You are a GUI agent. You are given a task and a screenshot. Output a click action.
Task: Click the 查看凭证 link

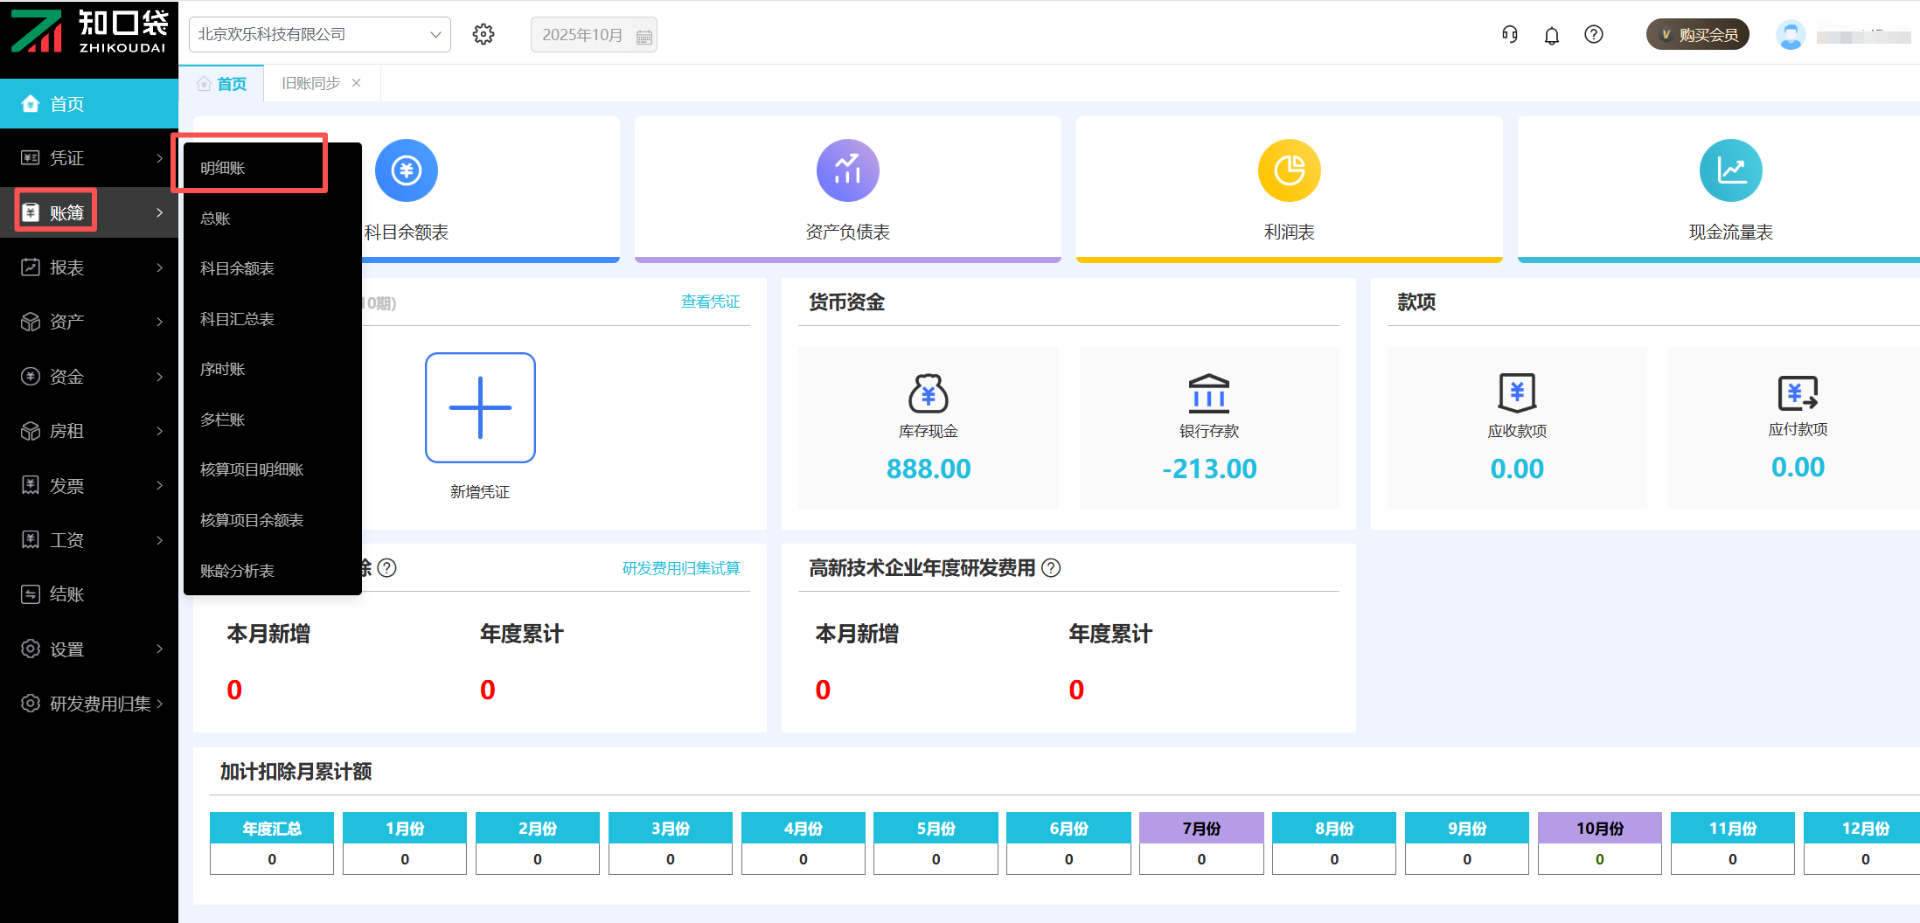(710, 301)
